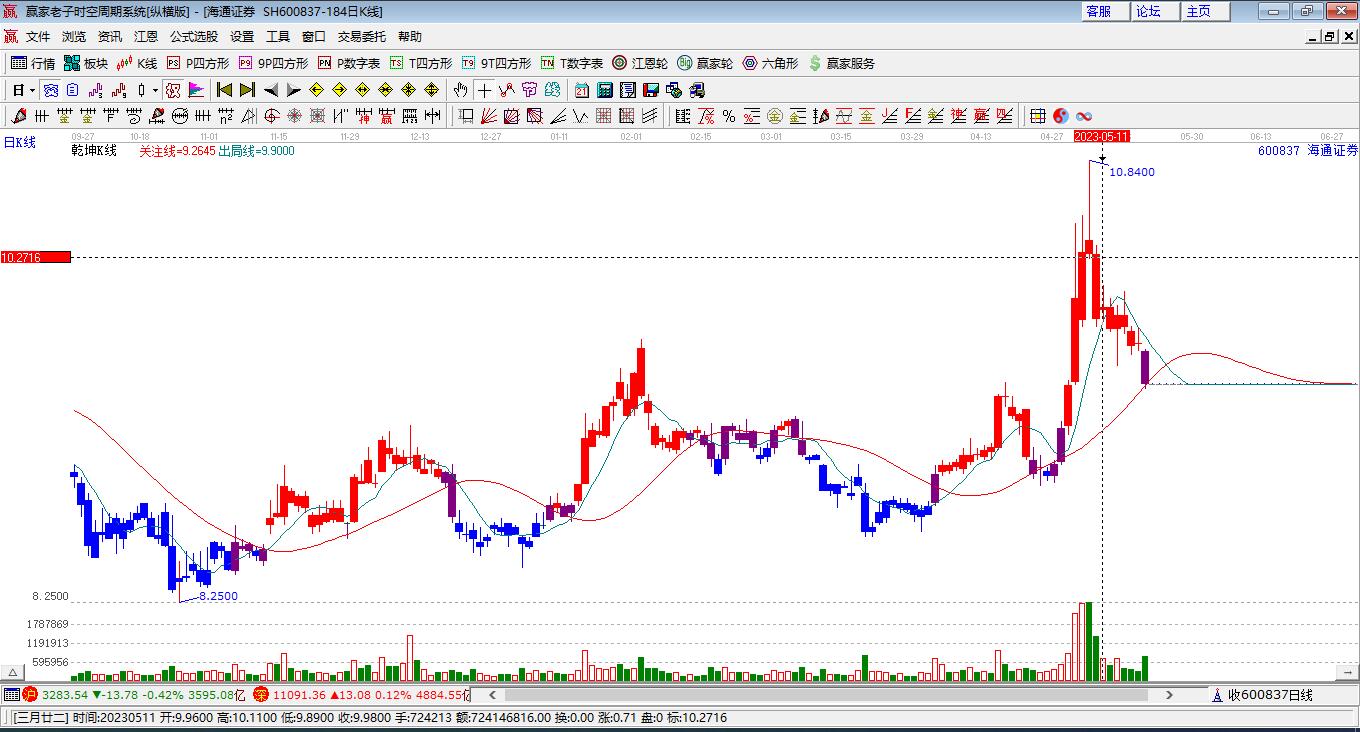Click the 日K线 period label
This screenshot has height=732, width=1360.
[x=19, y=142]
